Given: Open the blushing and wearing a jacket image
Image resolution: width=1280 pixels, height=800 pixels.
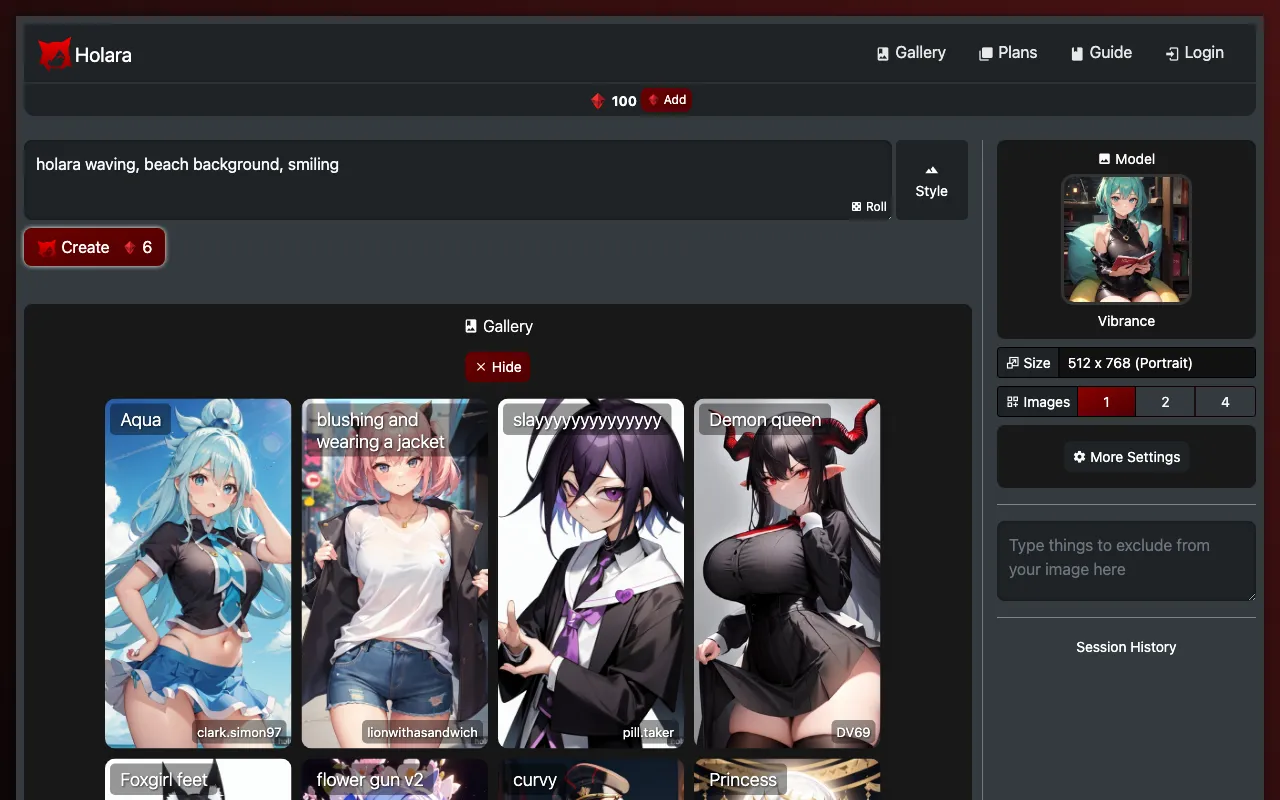Looking at the screenshot, I should (x=395, y=573).
